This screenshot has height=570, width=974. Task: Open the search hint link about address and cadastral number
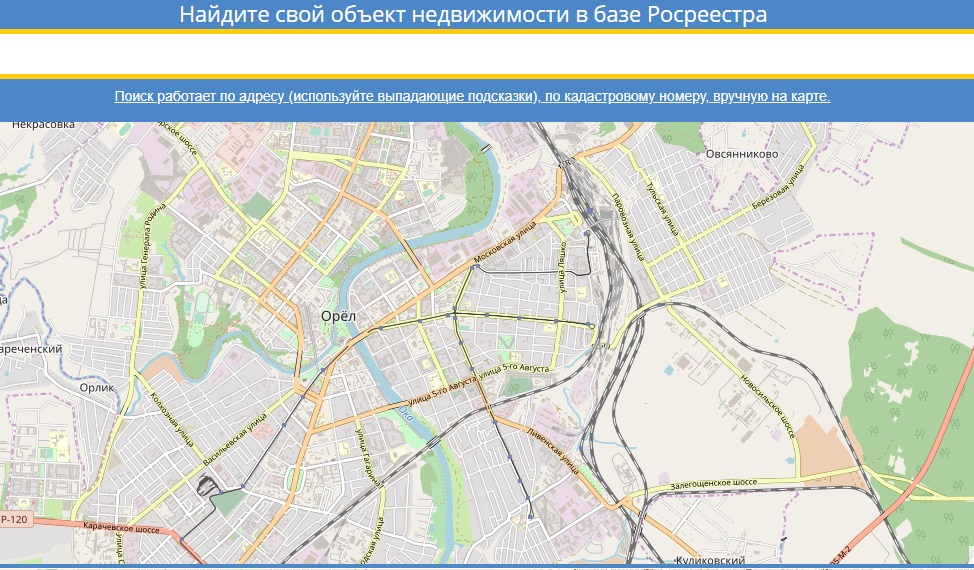coord(472,97)
